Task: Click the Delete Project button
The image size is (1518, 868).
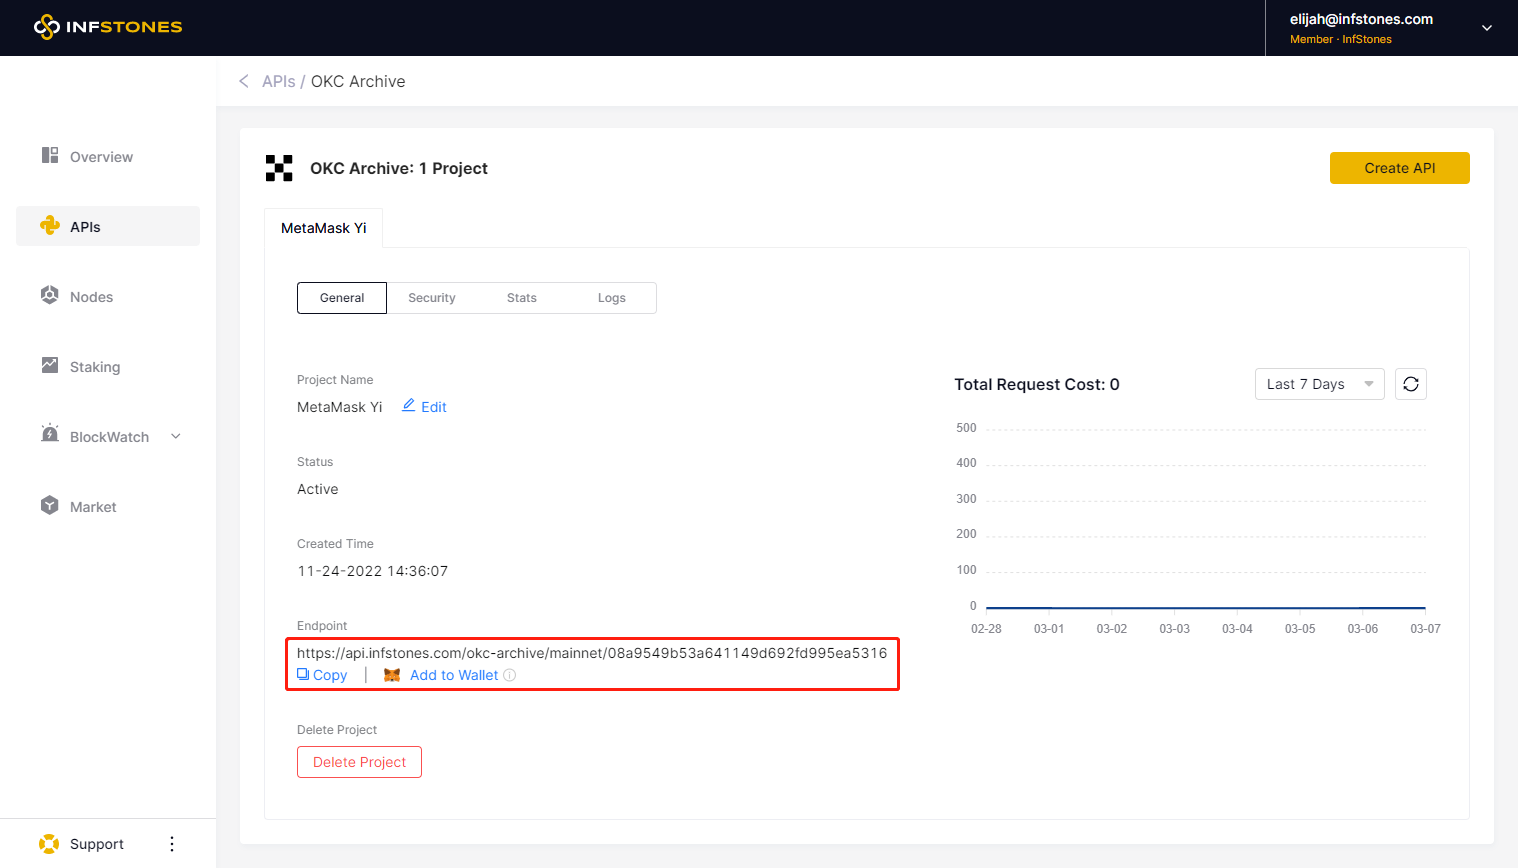Action: point(359,762)
